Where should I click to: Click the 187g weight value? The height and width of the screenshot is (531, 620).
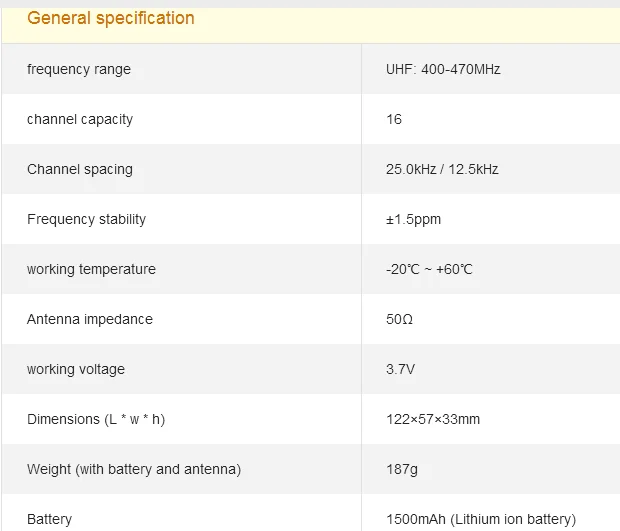402,469
